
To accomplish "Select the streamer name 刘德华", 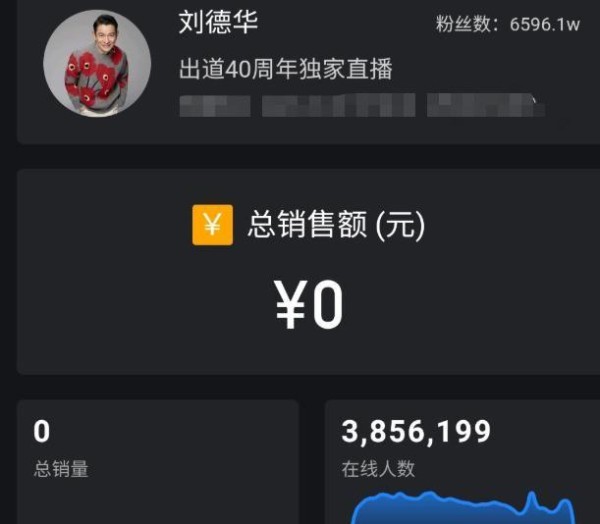I will [x=218, y=22].
